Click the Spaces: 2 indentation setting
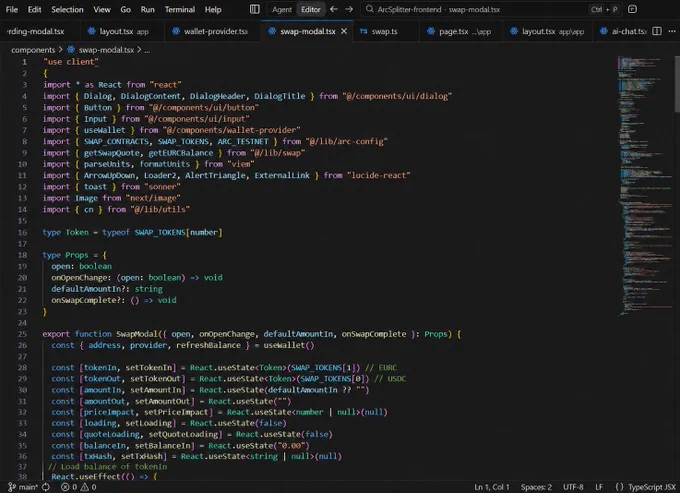Viewport: 680px width, 493px height. tap(536, 487)
